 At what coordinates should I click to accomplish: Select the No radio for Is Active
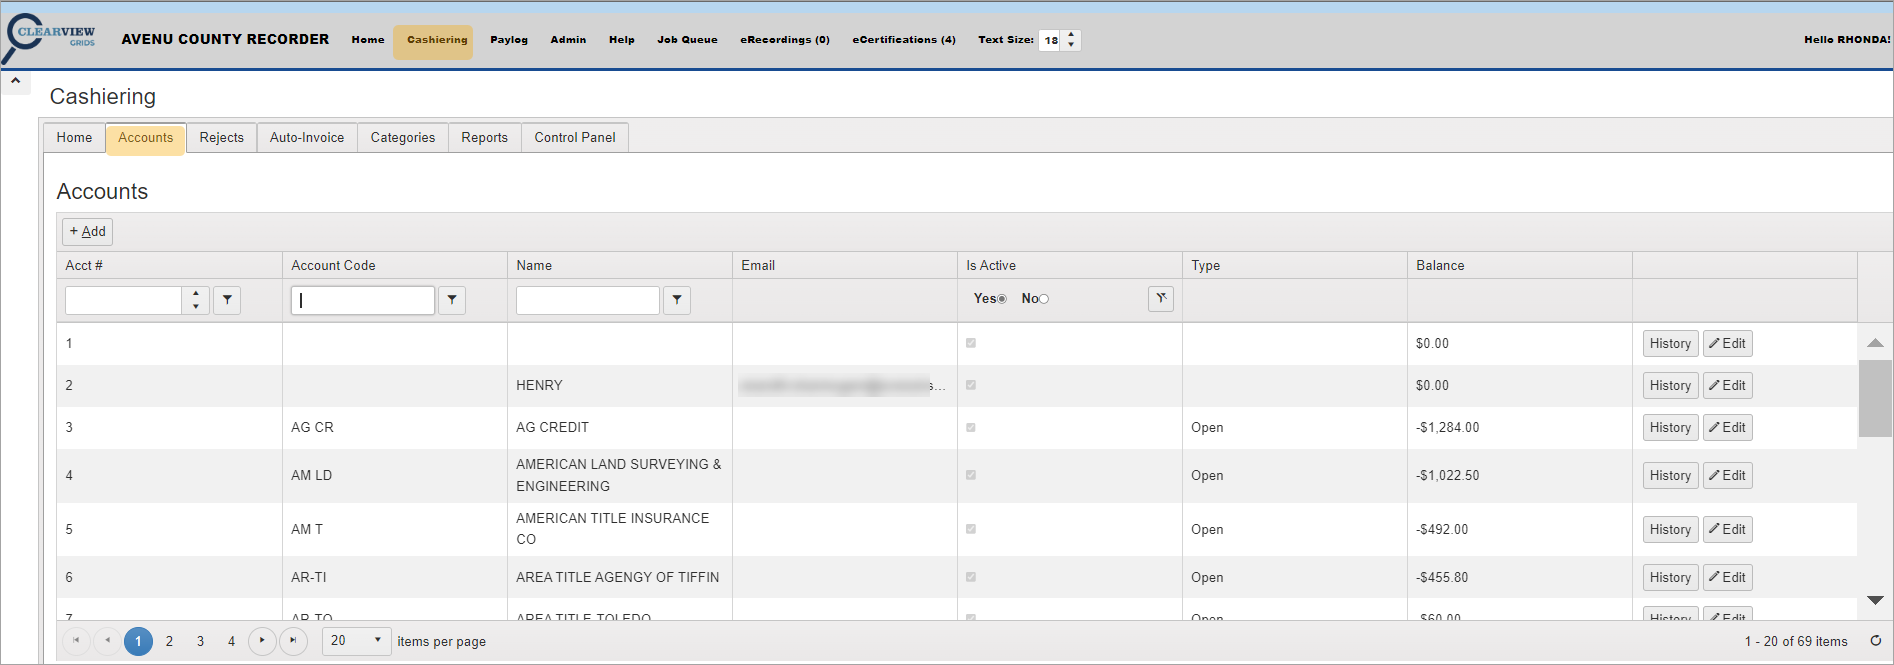pos(1044,299)
